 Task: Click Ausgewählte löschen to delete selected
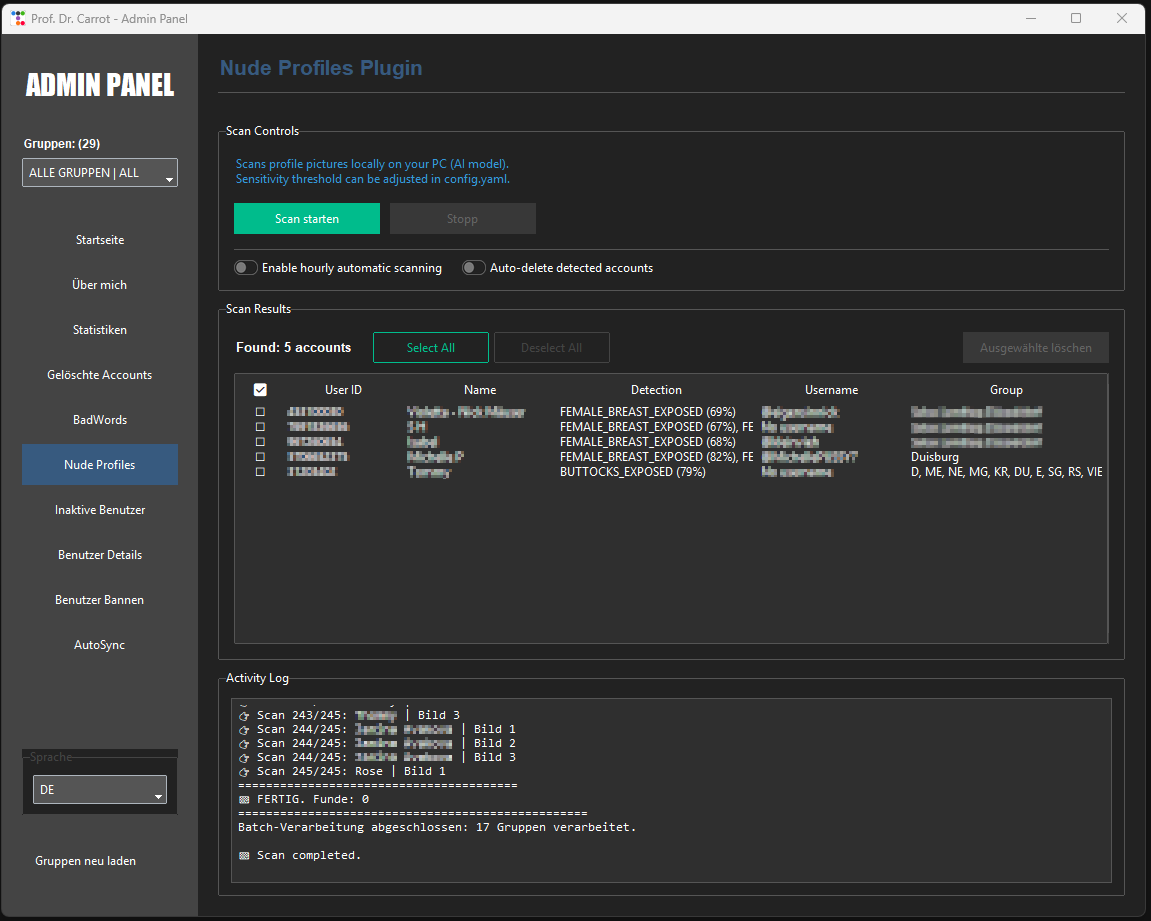[1035, 348]
